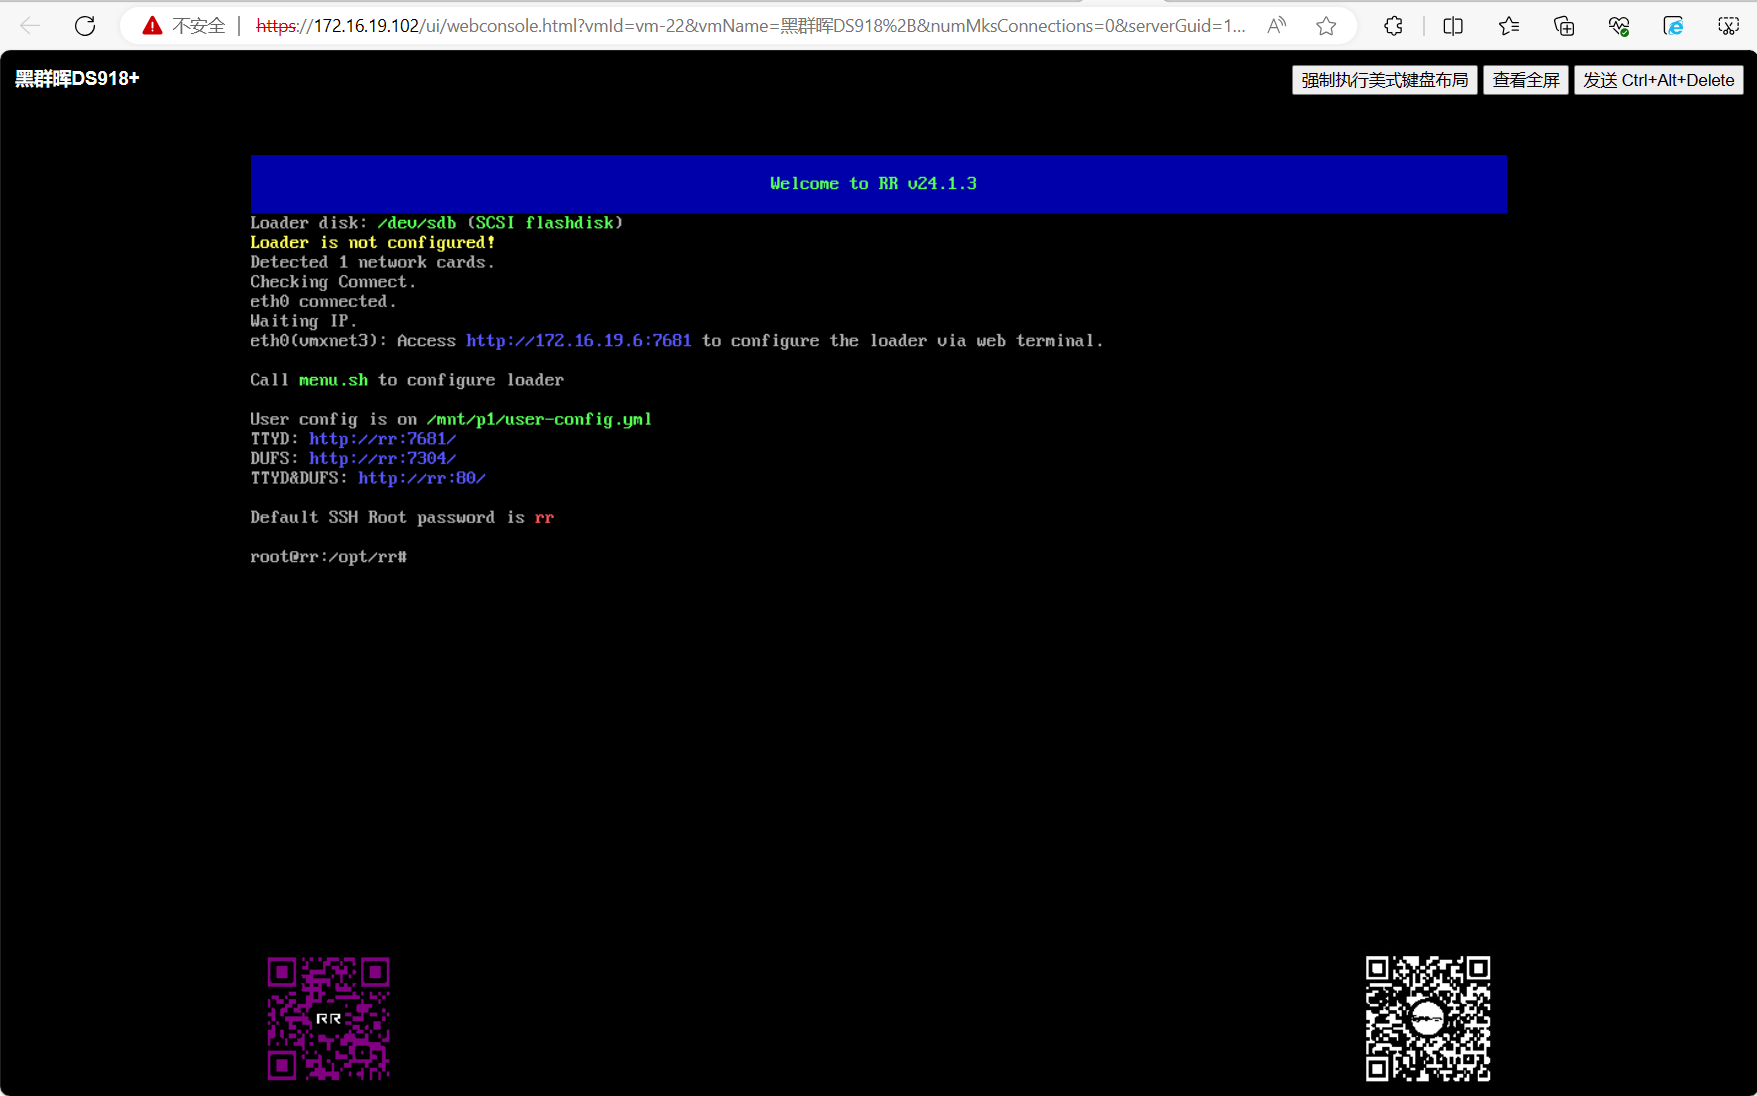Reload the web console page

pyautogui.click(x=85, y=26)
